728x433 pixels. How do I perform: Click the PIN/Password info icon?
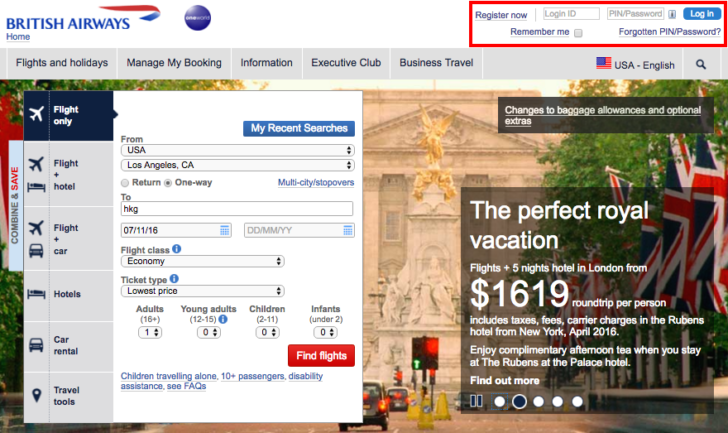(x=672, y=14)
